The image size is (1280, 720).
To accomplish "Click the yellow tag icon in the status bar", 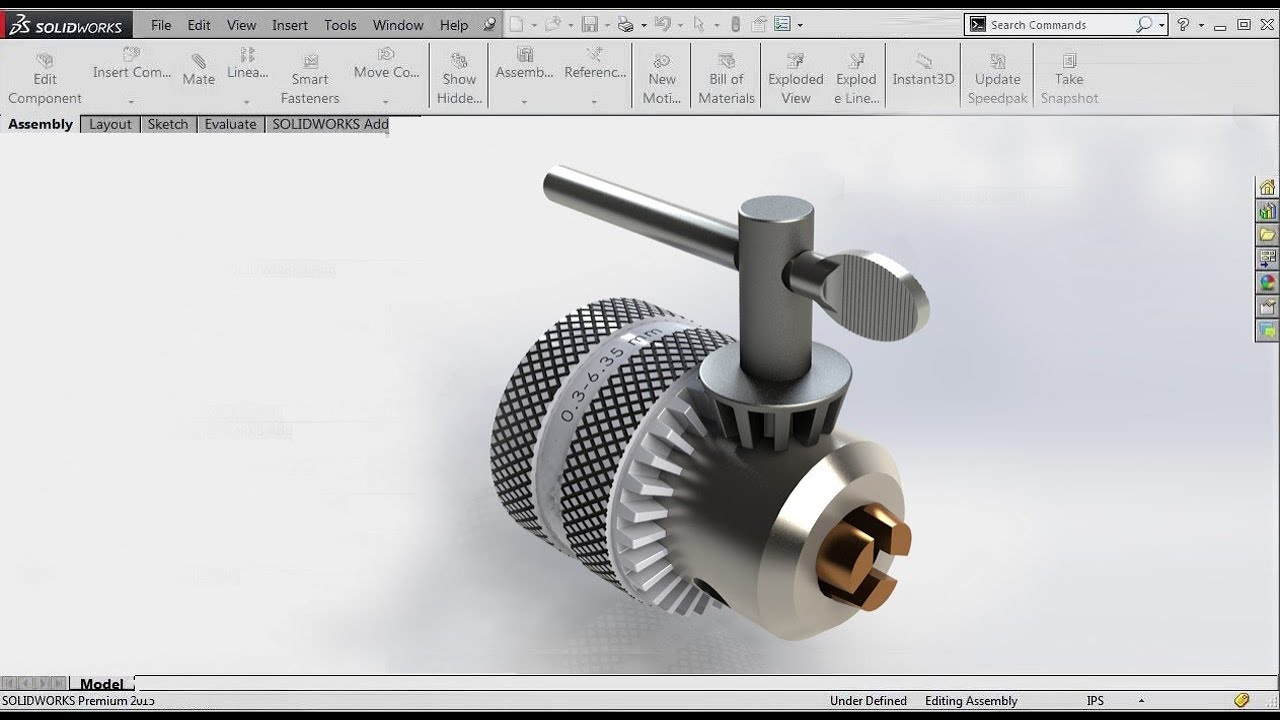I will click(x=1242, y=700).
